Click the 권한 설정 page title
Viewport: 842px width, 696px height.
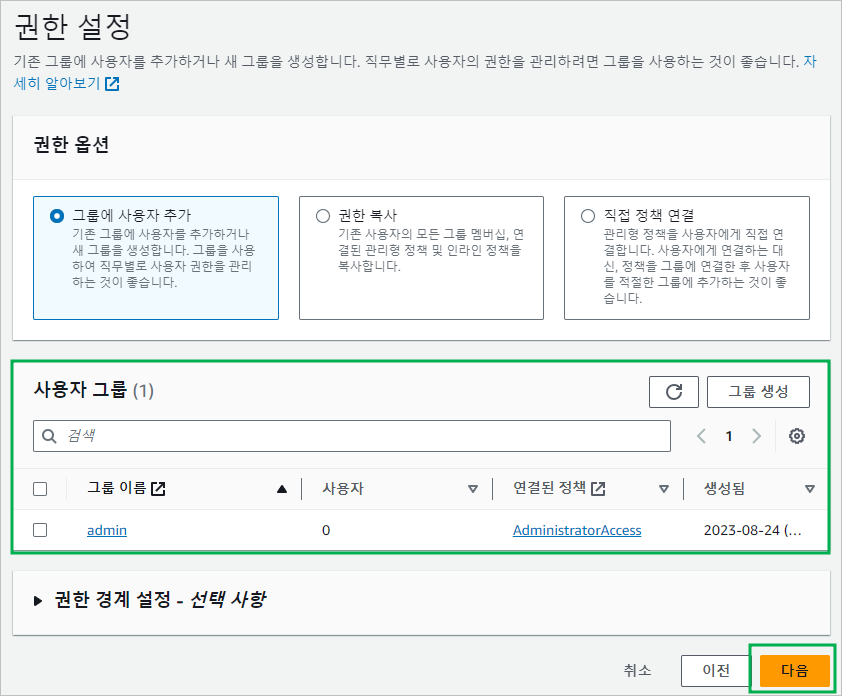click(72, 26)
